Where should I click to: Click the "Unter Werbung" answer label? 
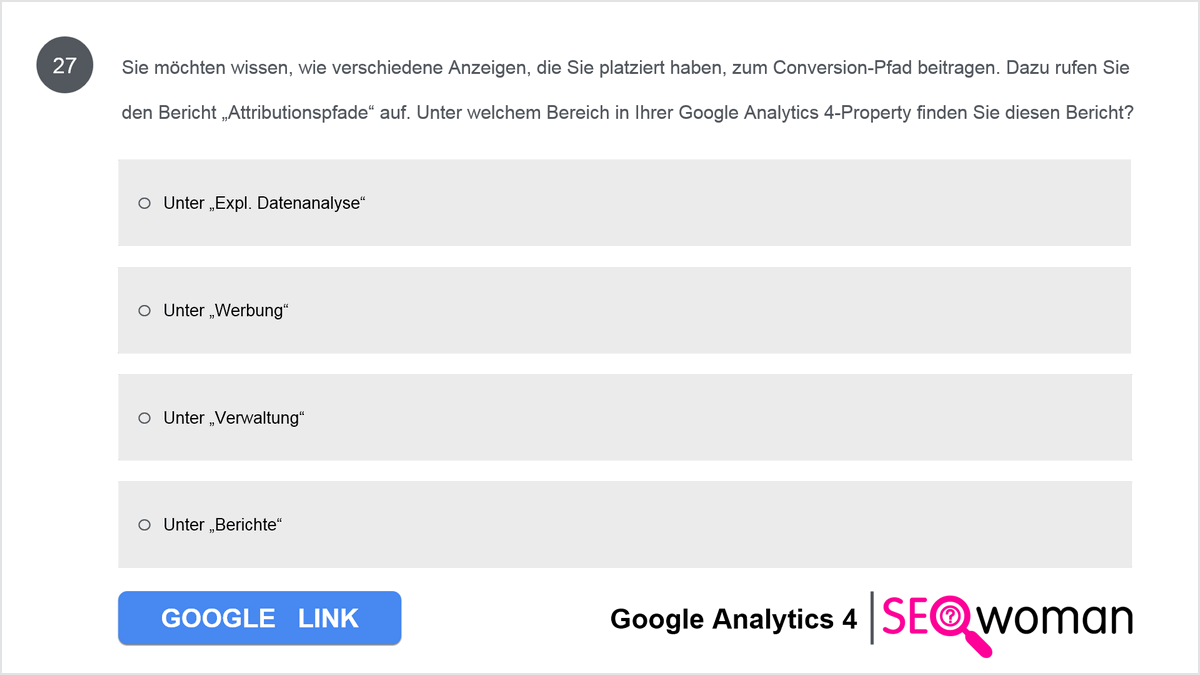click(226, 310)
